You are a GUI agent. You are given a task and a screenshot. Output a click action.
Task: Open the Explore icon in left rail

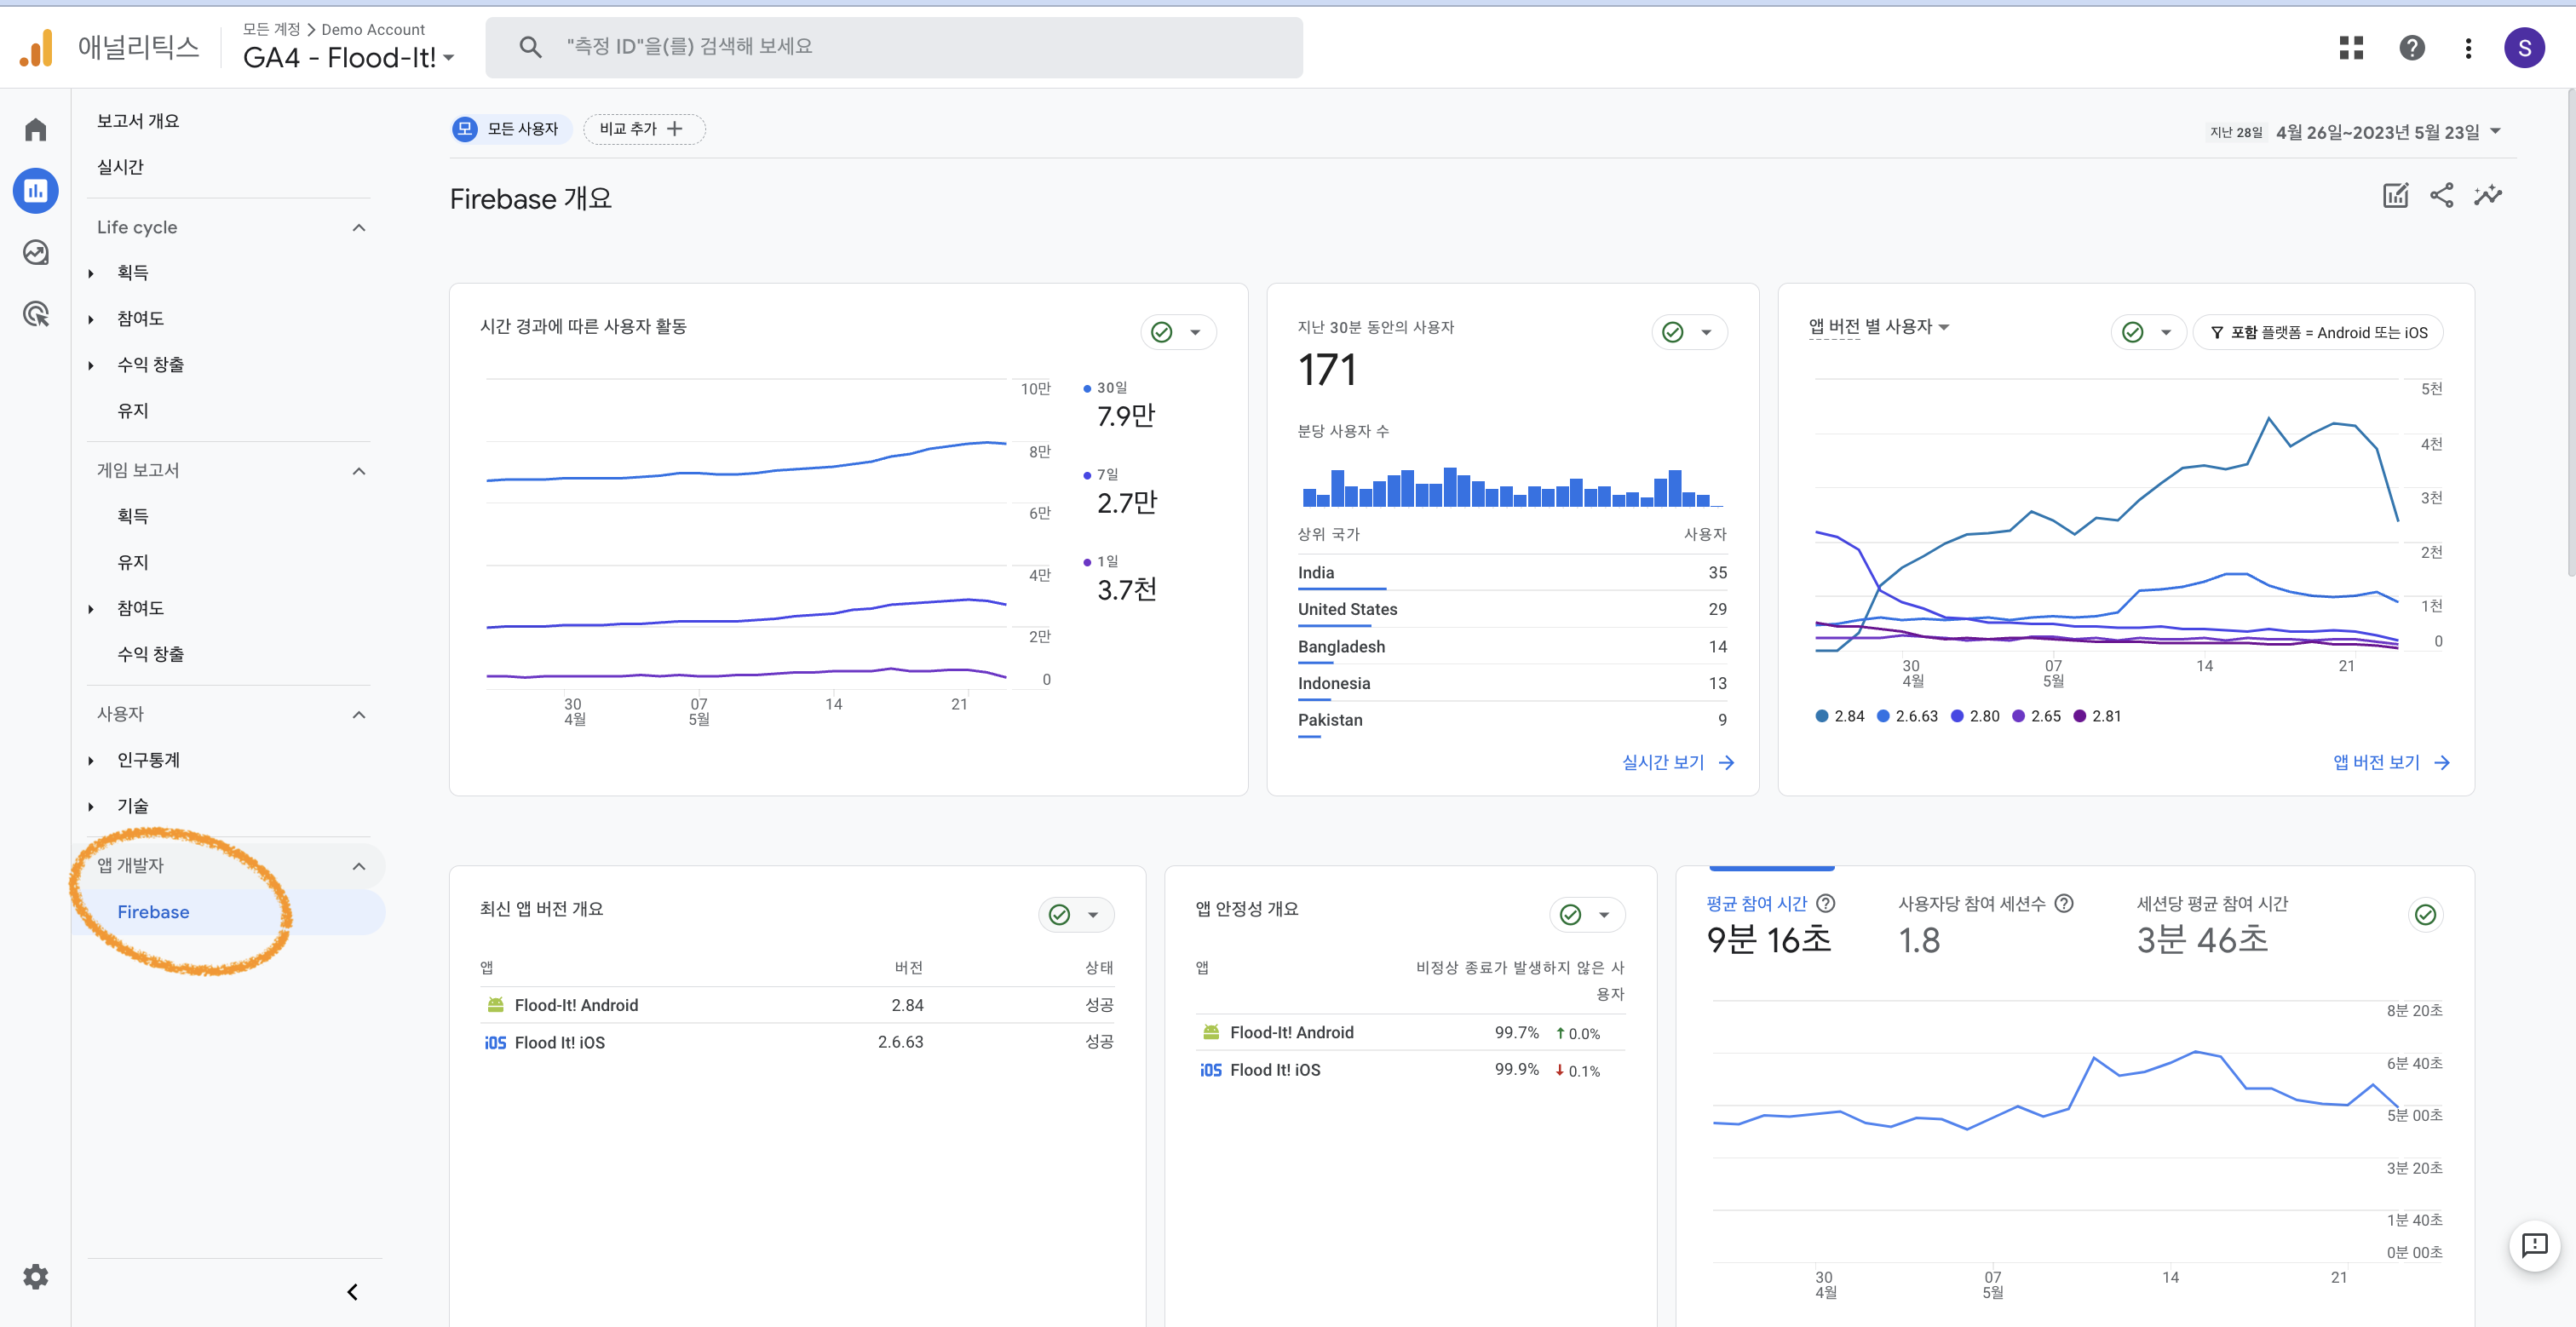(36, 253)
